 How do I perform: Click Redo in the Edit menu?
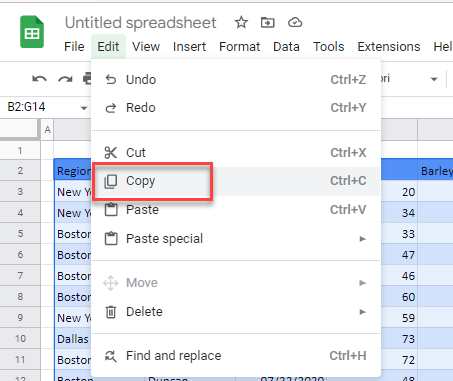pos(236,108)
